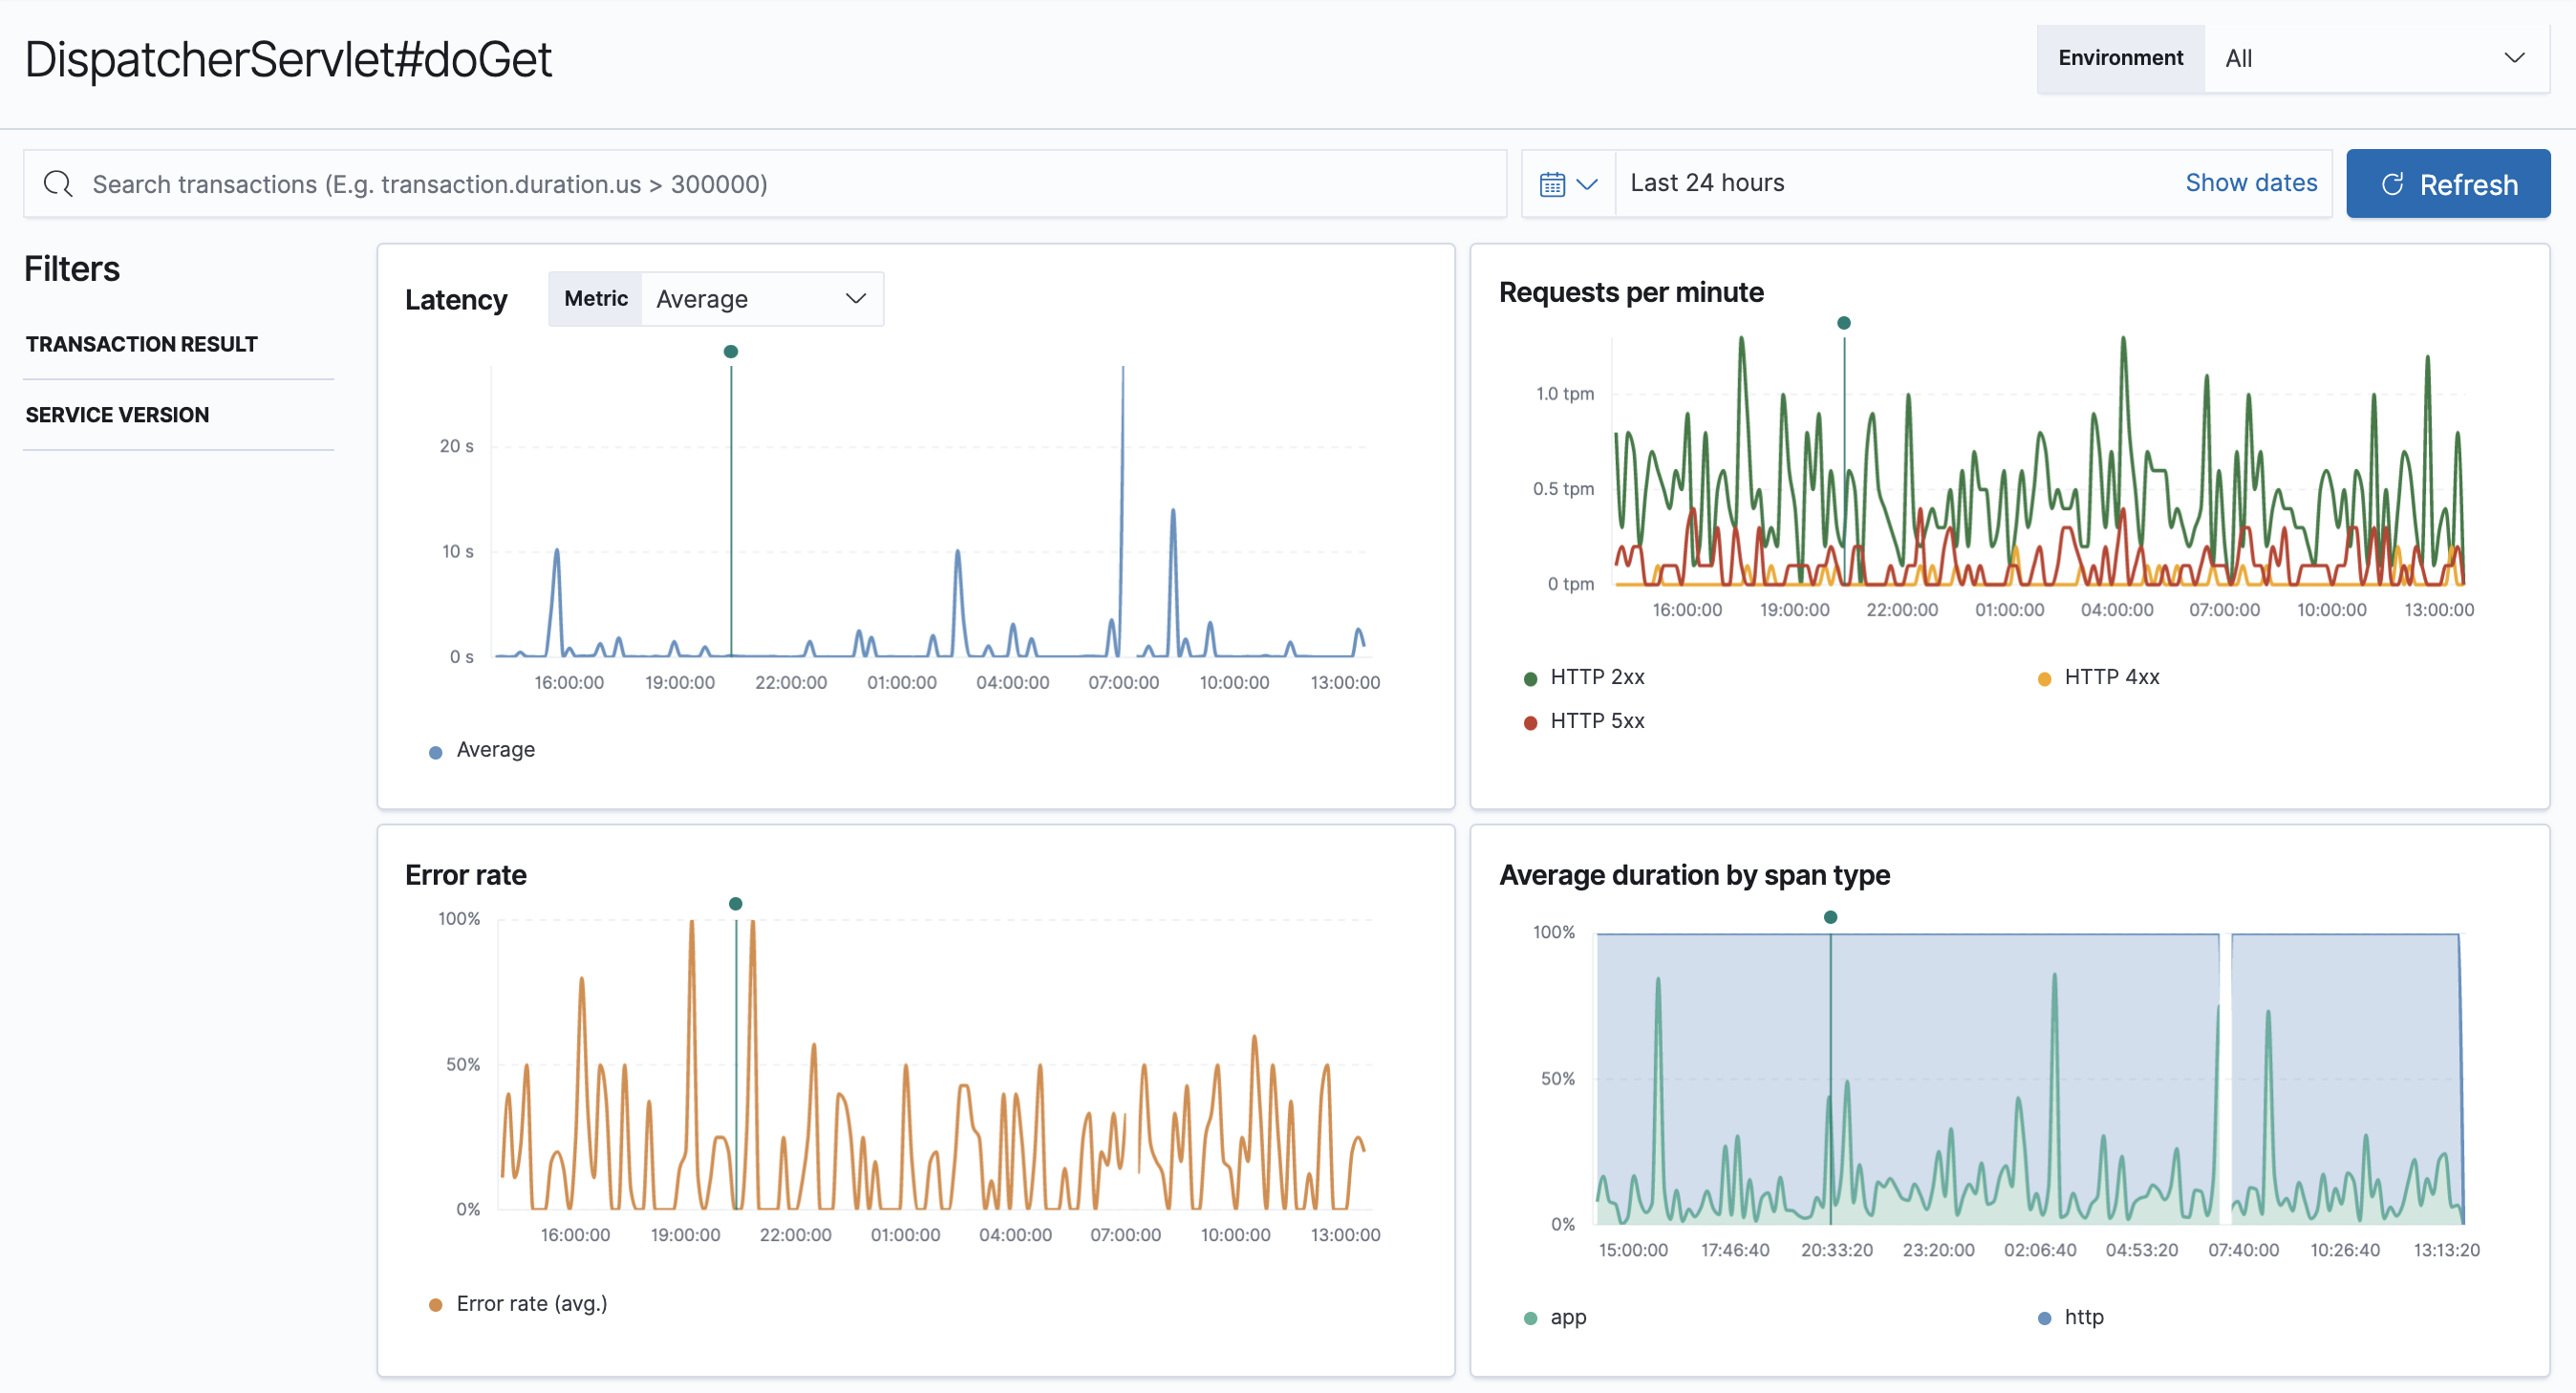Open the calendar date picker icon
The image size is (2576, 1393).
click(x=1552, y=183)
